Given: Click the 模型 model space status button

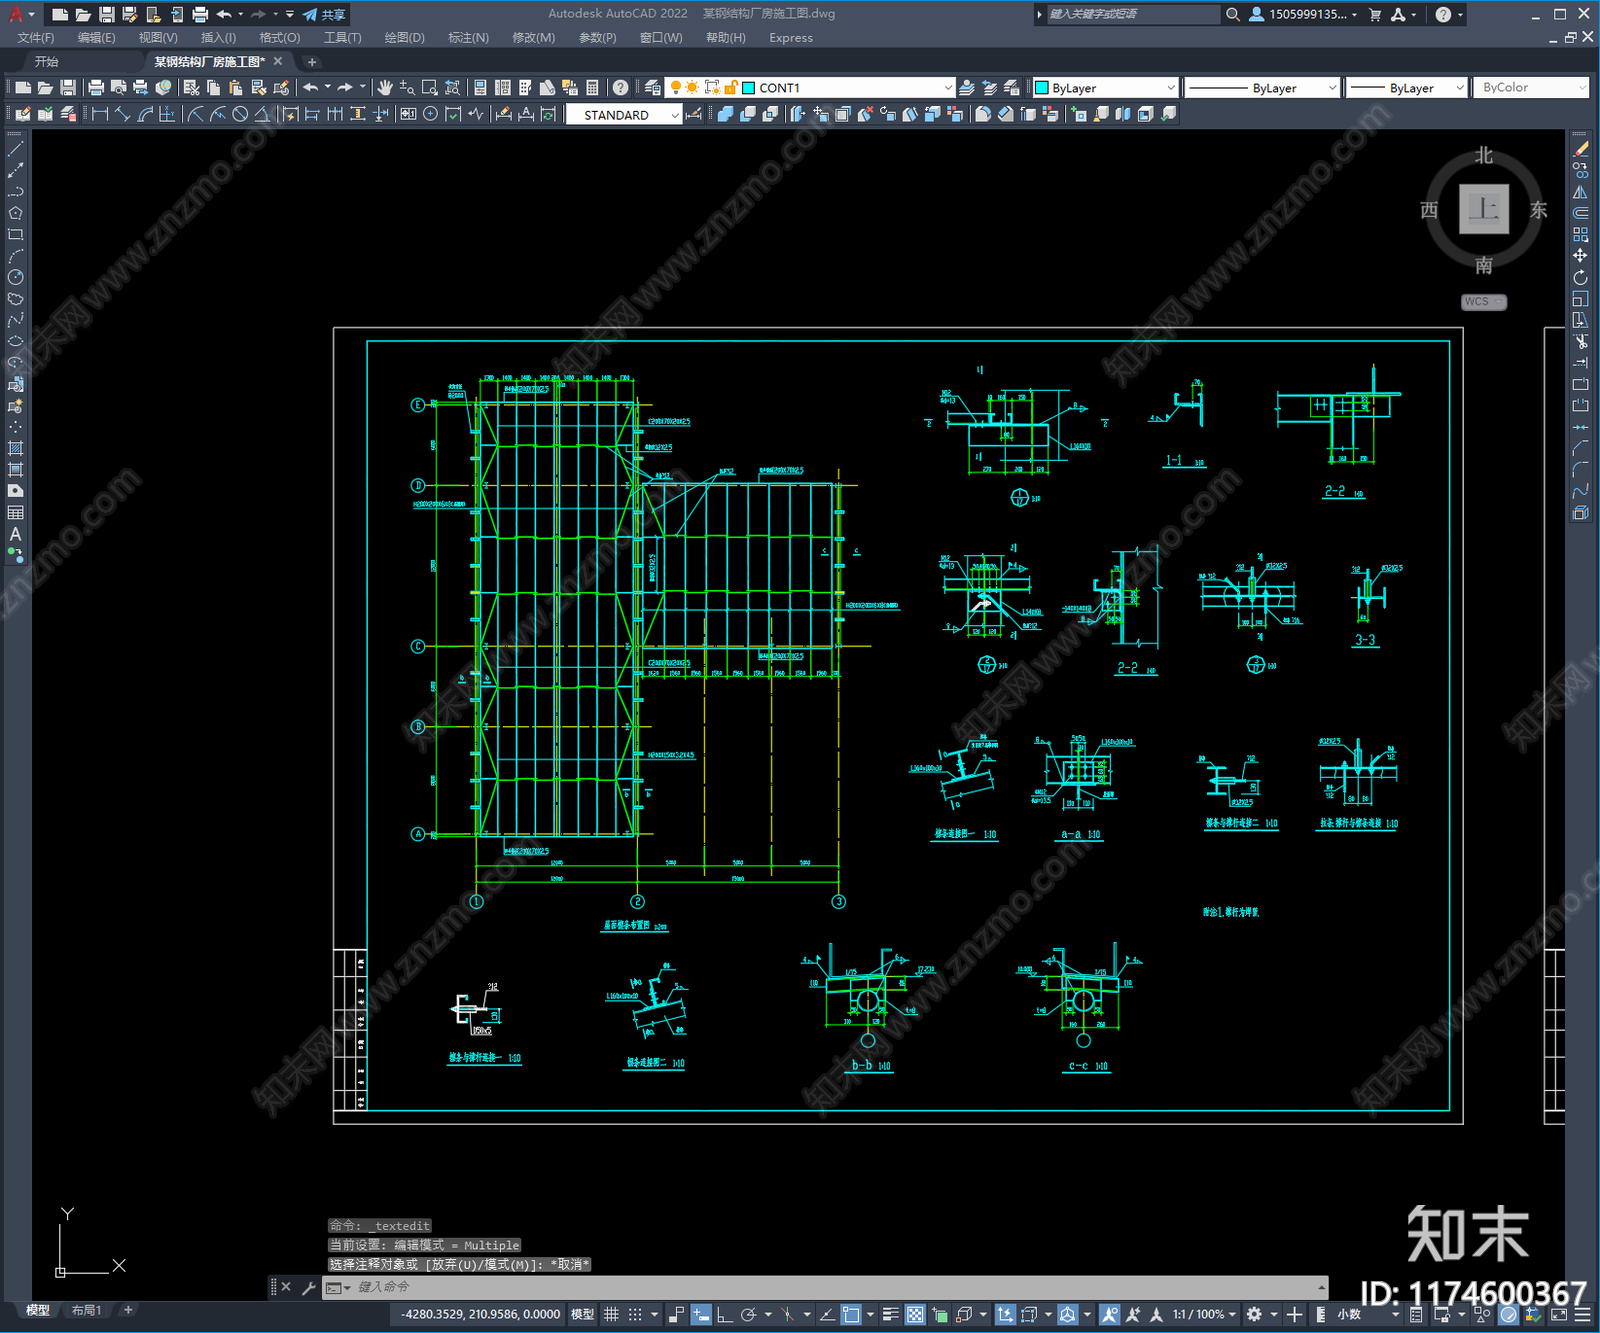Looking at the screenshot, I should [582, 1314].
